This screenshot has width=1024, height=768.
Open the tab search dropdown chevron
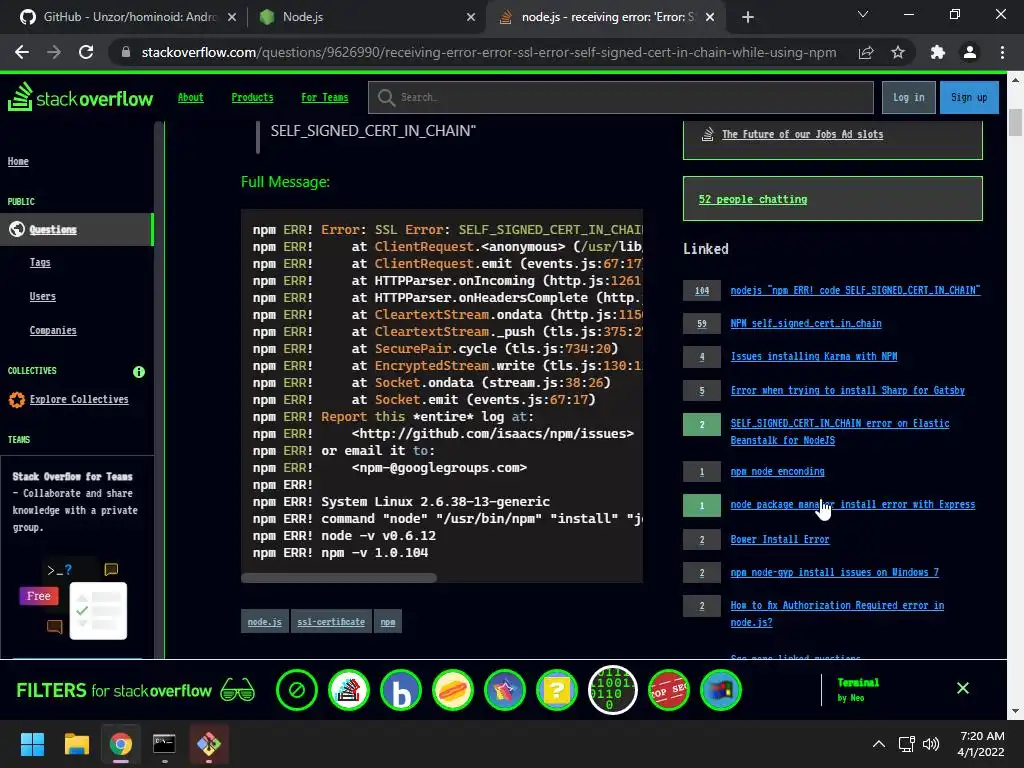pyautogui.click(x=863, y=14)
